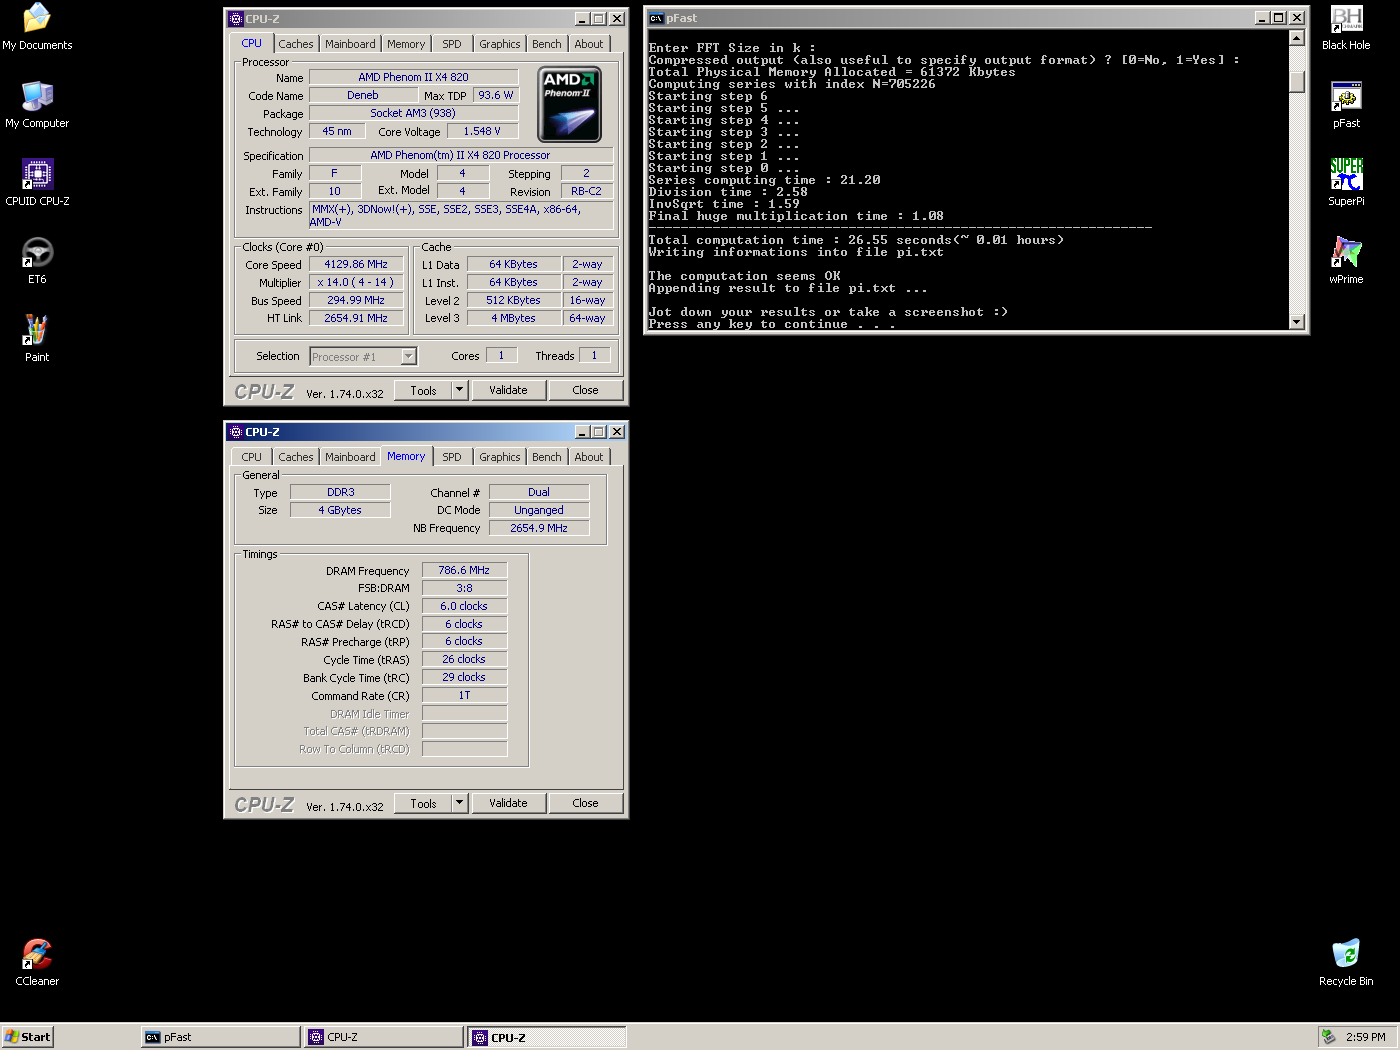Screen dimensions: 1400x1050
Task: Click the pFast console scrollbar thumb
Action: pos(1297,82)
